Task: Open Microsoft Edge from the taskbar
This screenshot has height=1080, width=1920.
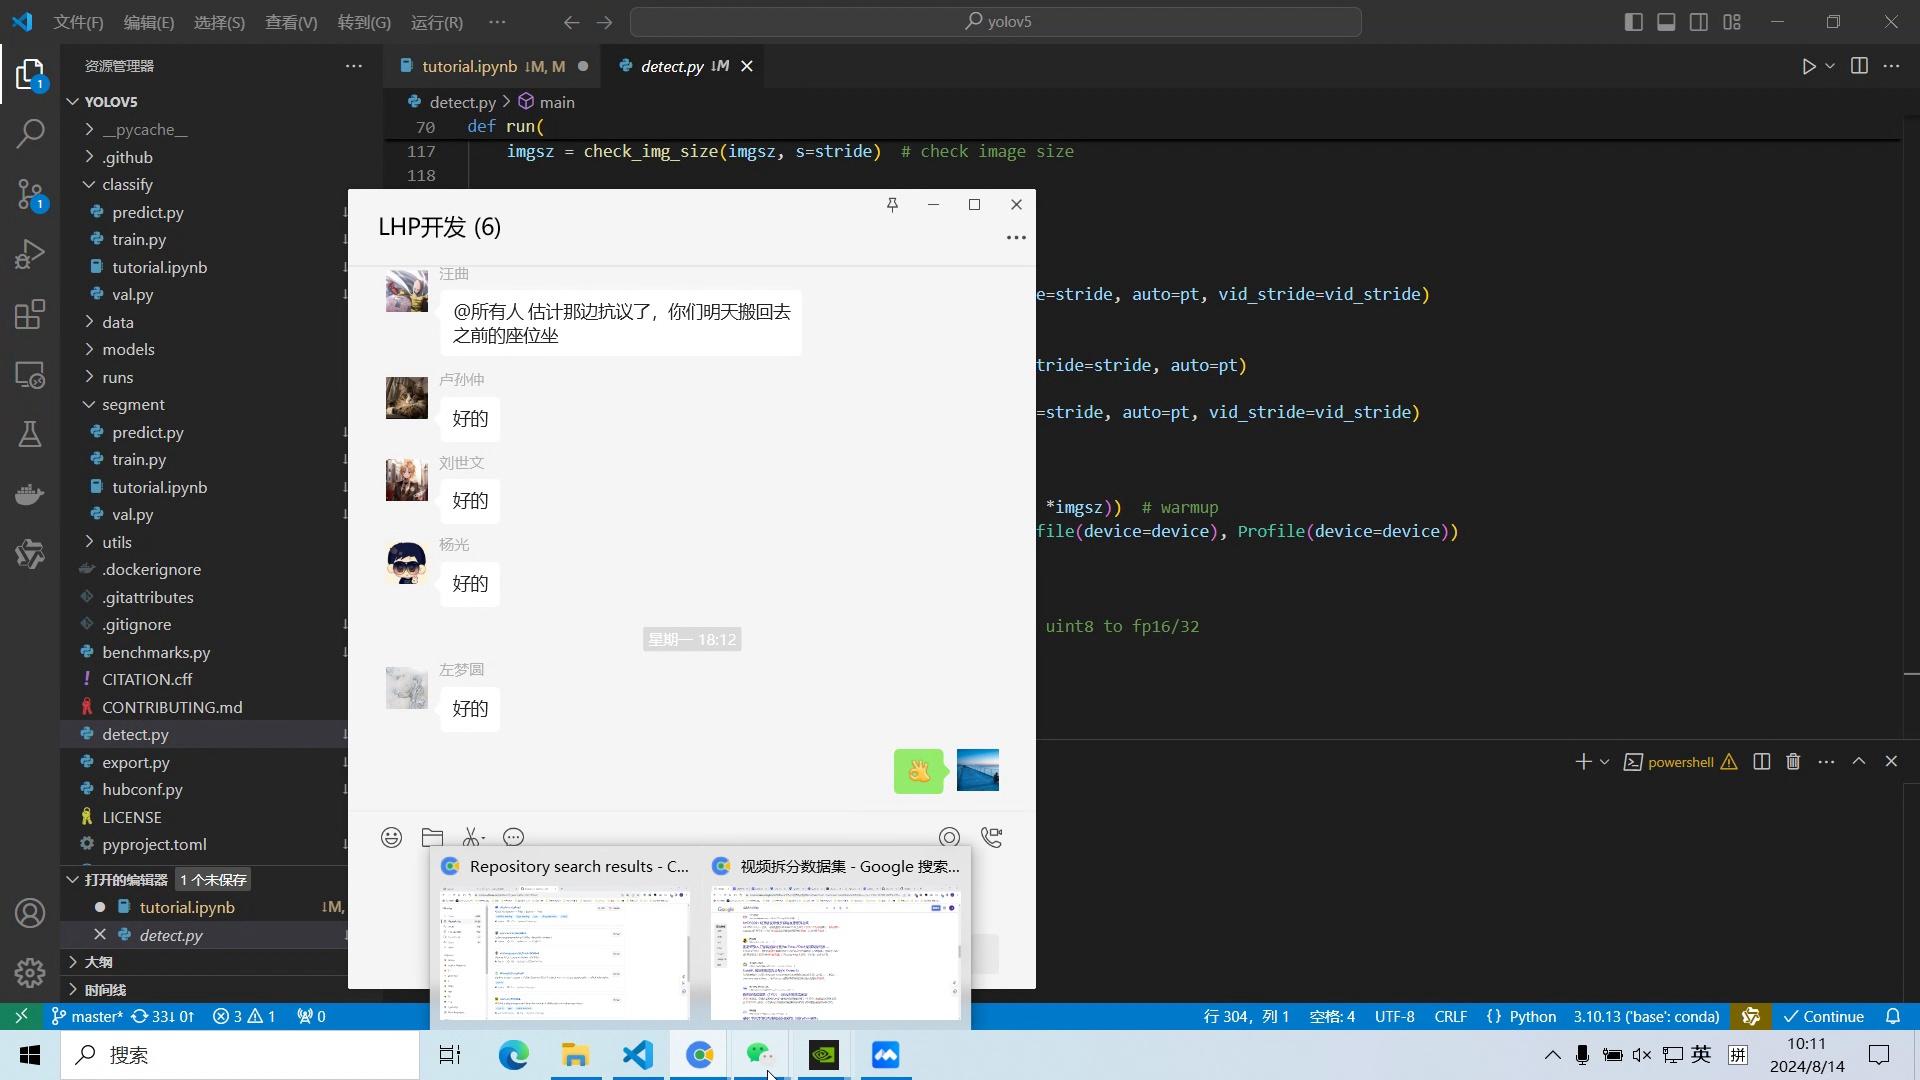Action: coord(513,1055)
